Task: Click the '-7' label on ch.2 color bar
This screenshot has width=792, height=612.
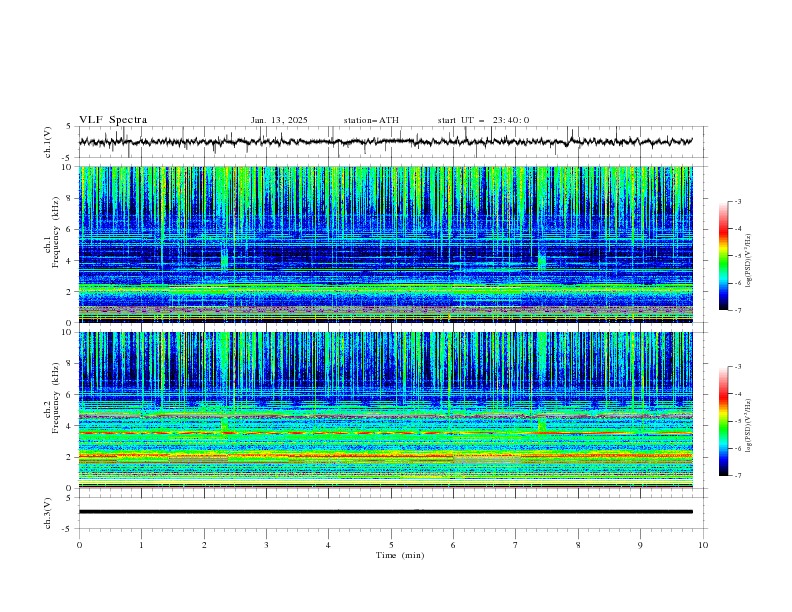Action: click(x=737, y=475)
